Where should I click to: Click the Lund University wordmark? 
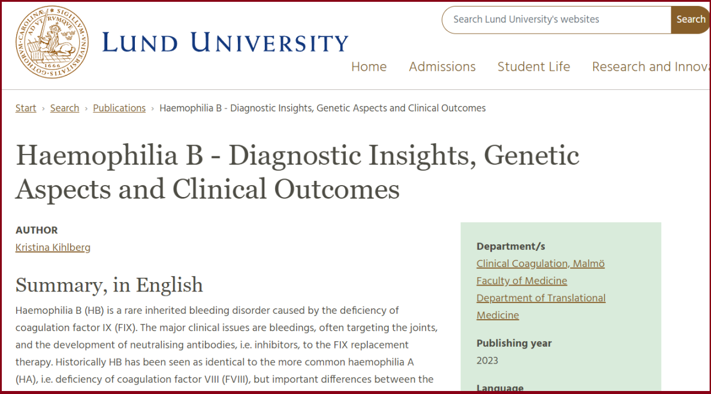pyautogui.click(x=225, y=43)
